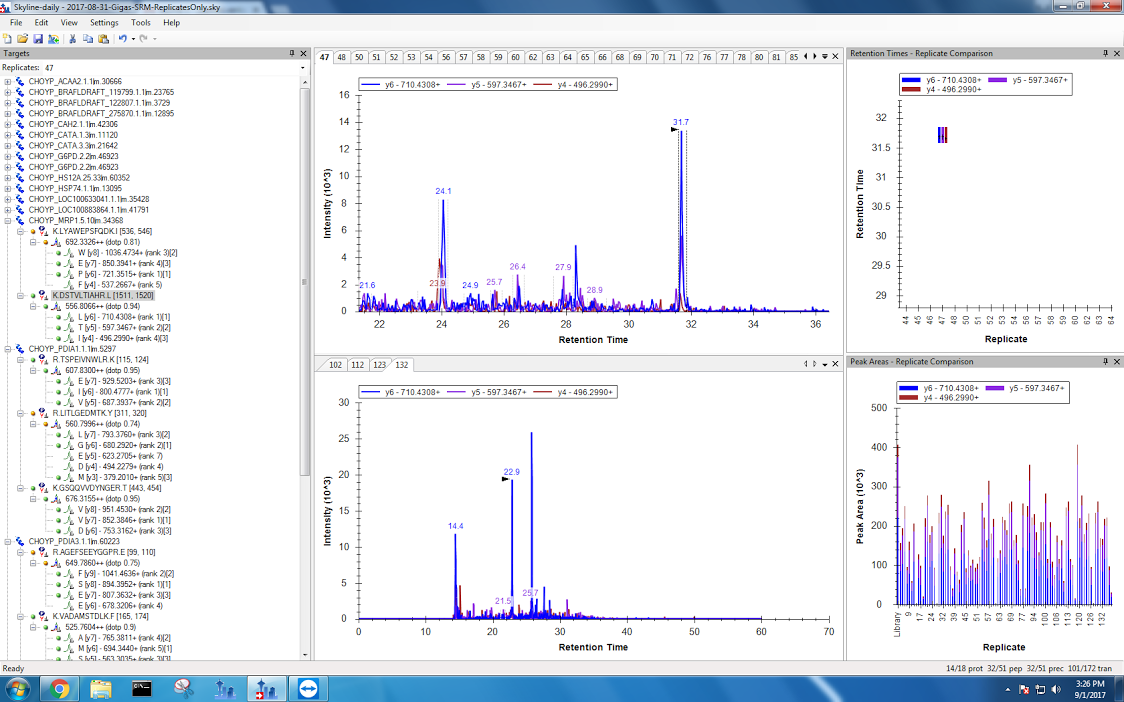Open the Settings menu
Viewport: 1124px width, 702px height.
pyautogui.click(x=103, y=22)
